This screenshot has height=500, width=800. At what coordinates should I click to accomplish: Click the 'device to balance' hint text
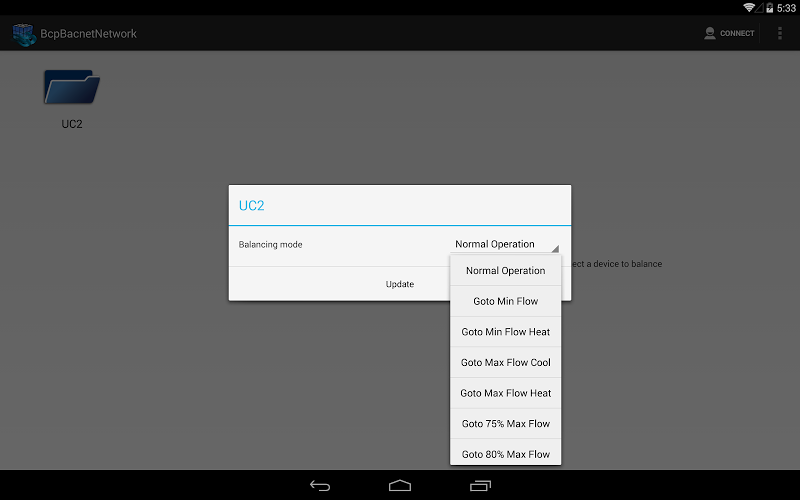[x=617, y=264]
